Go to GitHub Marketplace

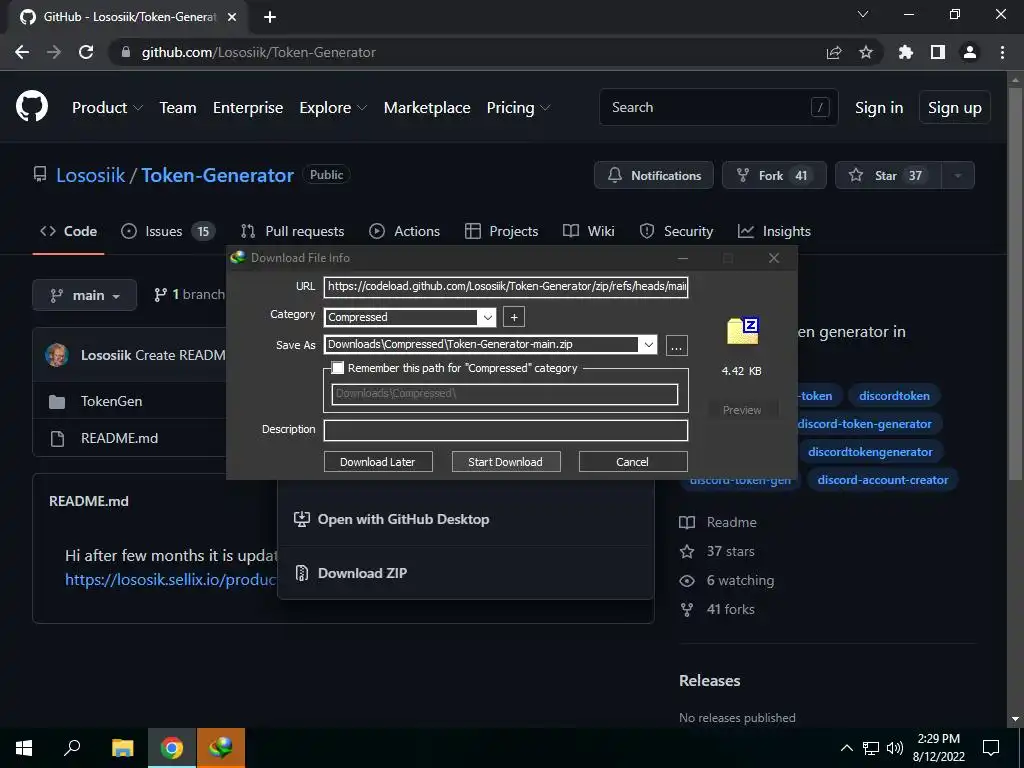pyautogui.click(x=427, y=108)
